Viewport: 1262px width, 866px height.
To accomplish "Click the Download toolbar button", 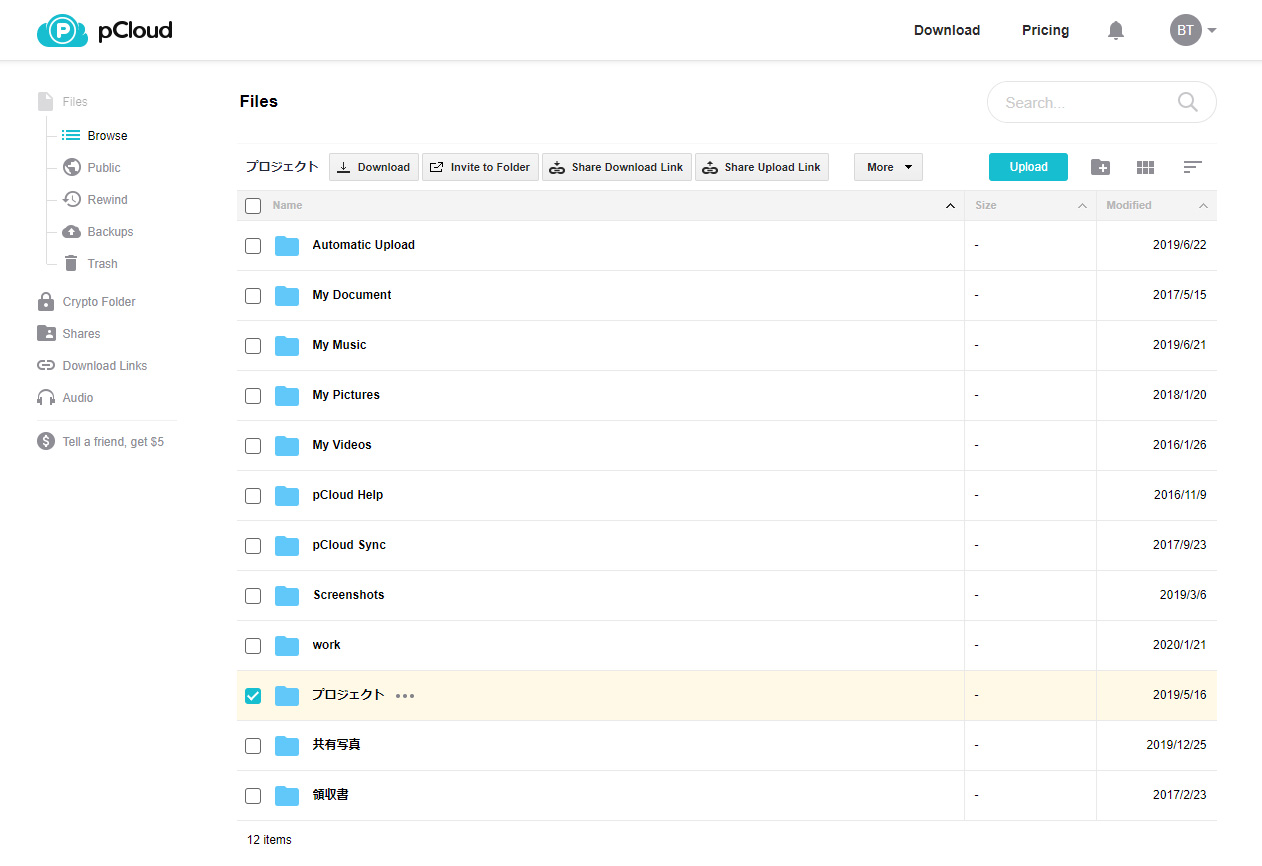I will tap(374, 167).
